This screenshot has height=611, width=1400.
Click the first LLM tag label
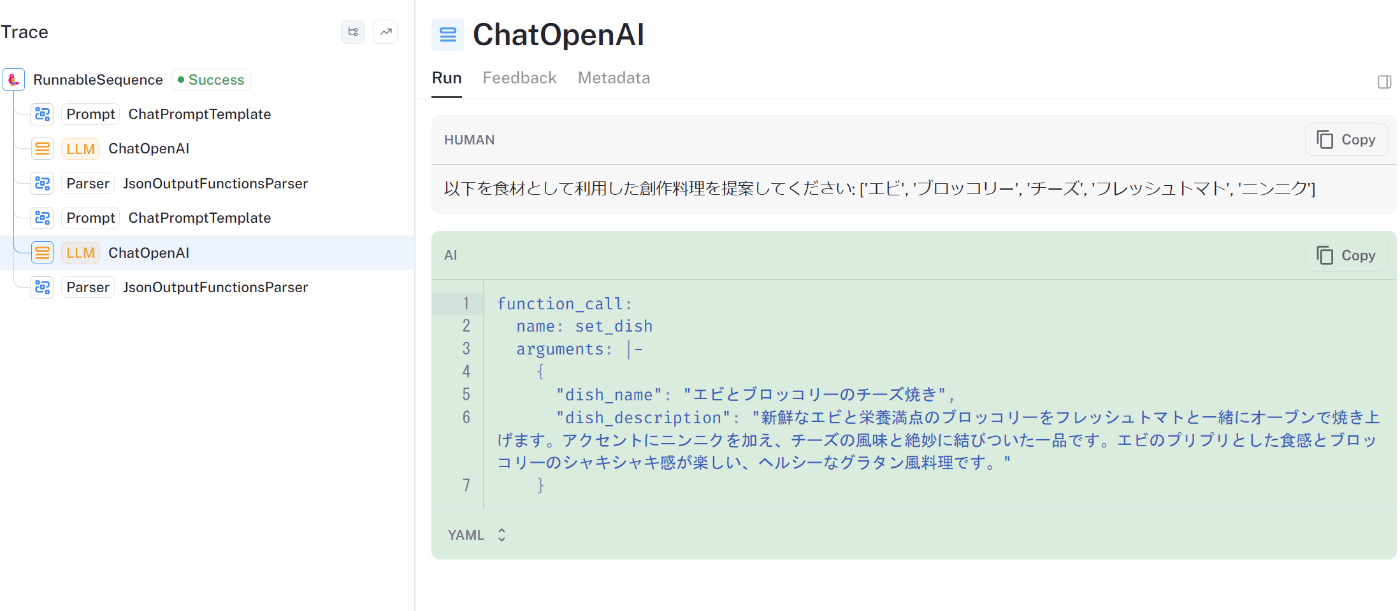pos(80,149)
